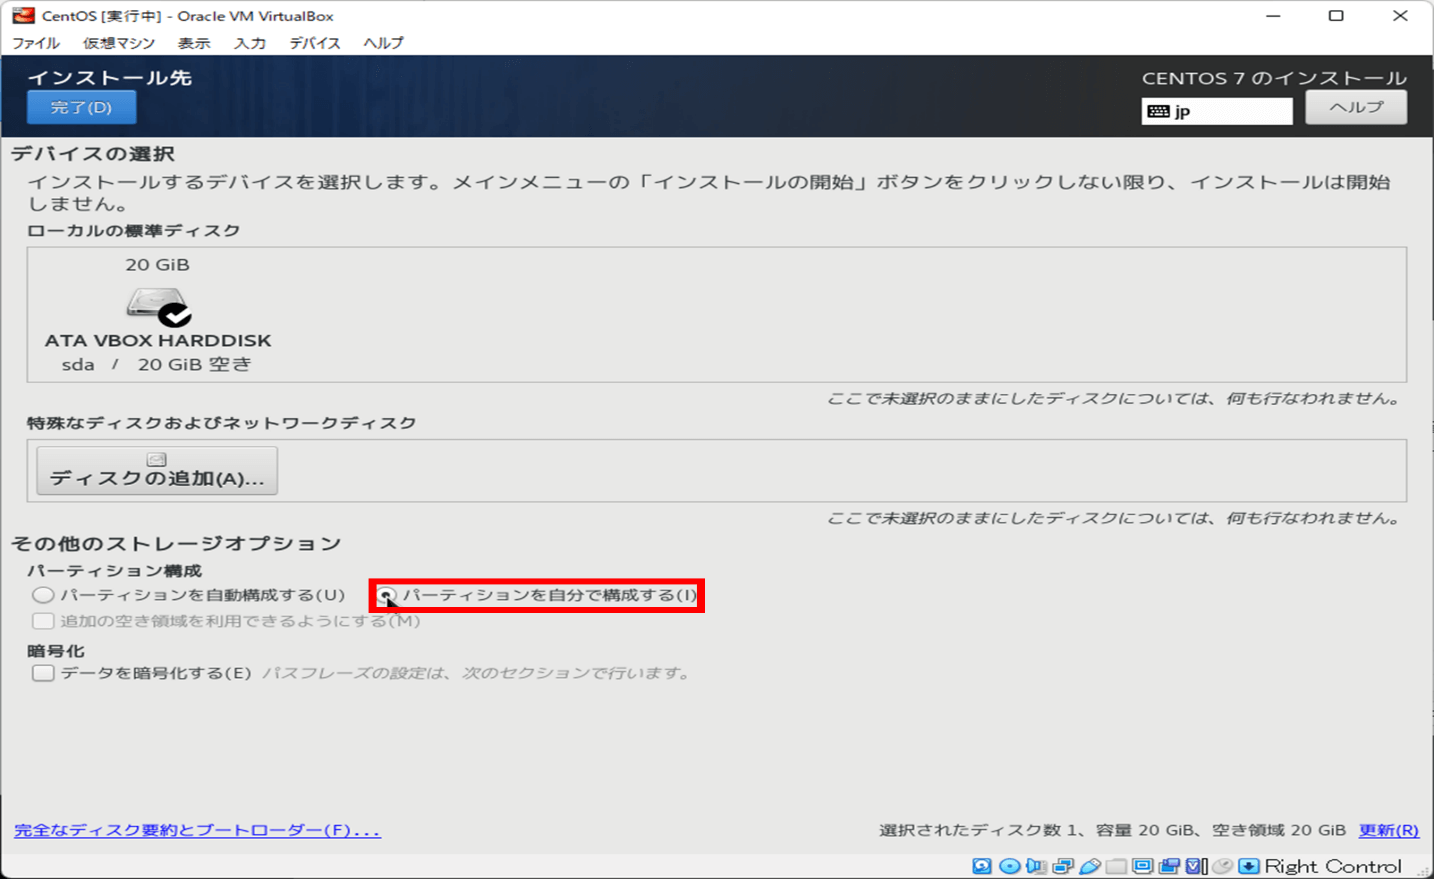Minimize the VirtualBox window
Image resolution: width=1434 pixels, height=879 pixels.
(x=1273, y=16)
